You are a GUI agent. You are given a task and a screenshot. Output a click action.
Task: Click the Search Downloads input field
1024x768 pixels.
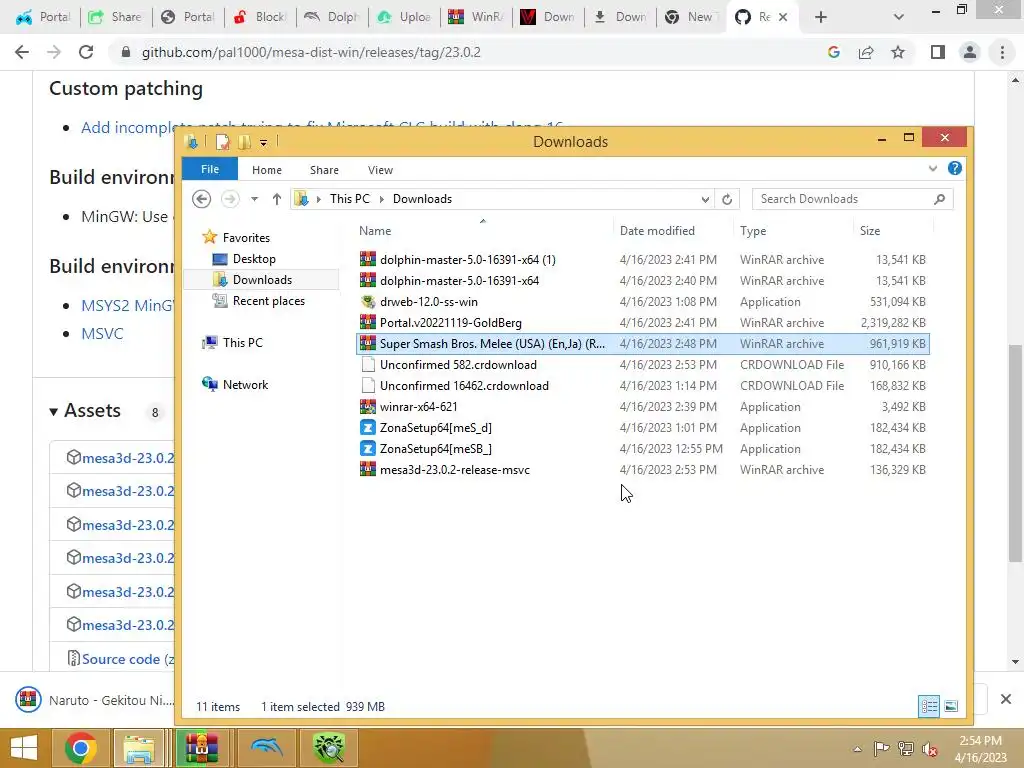(842, 199)
